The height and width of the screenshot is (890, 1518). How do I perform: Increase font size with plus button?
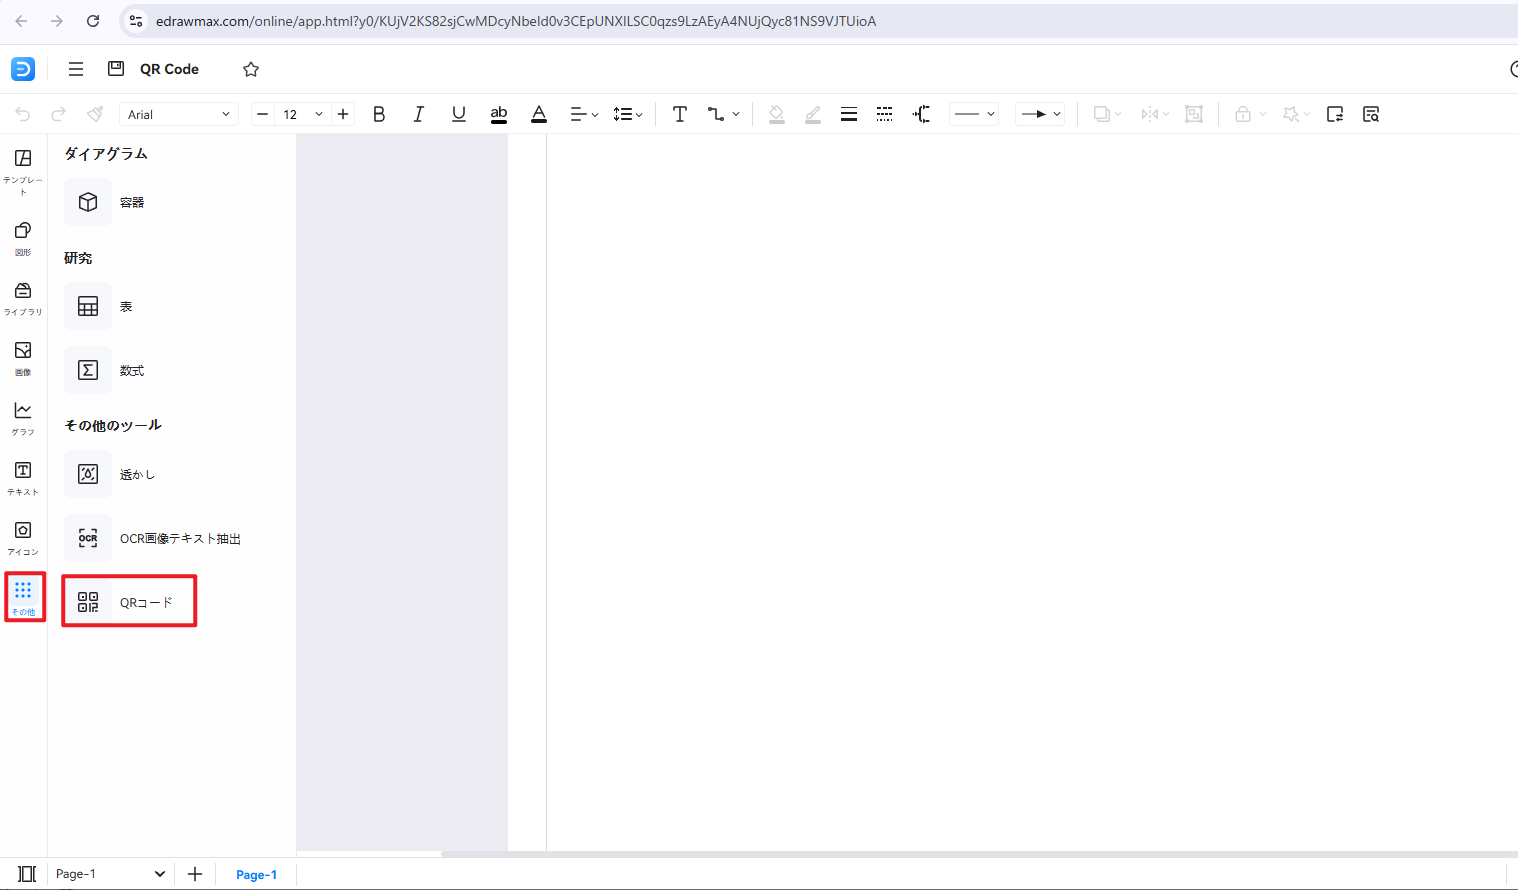point(343,114)
